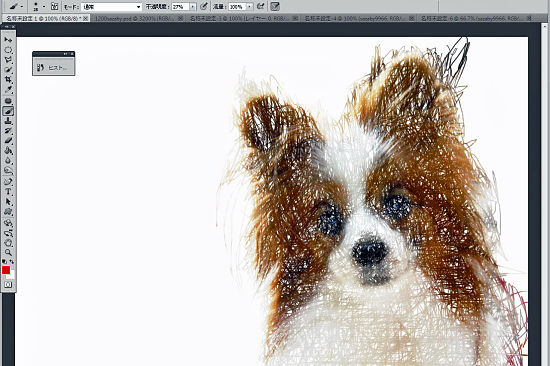Select the Quick Selection tool
This screenshot has width=550, height=366.
[x=8, y=70]
